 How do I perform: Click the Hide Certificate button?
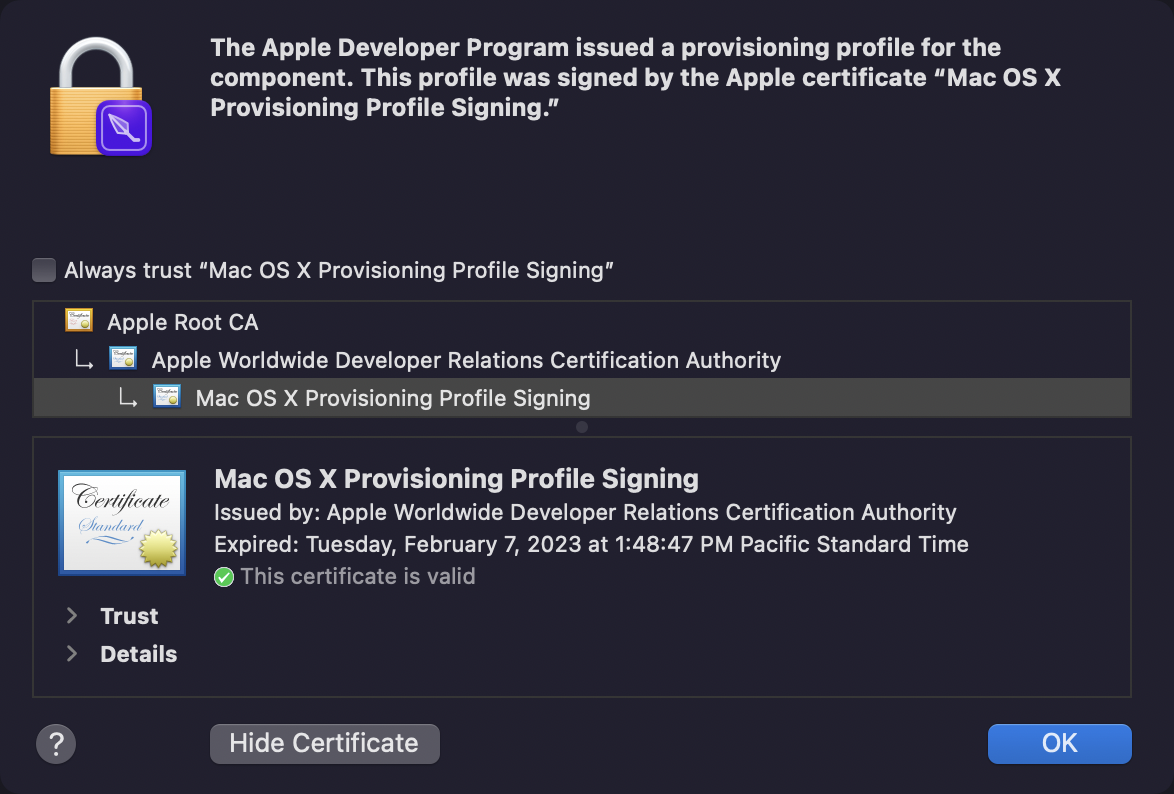pyautogui.click(x=324, y=743)
